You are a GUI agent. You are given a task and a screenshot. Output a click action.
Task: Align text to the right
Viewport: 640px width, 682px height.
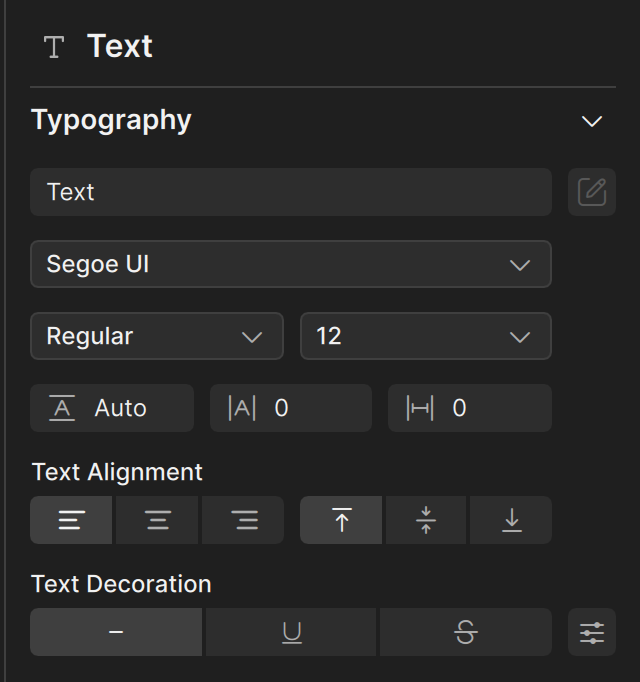click(243, 520)
